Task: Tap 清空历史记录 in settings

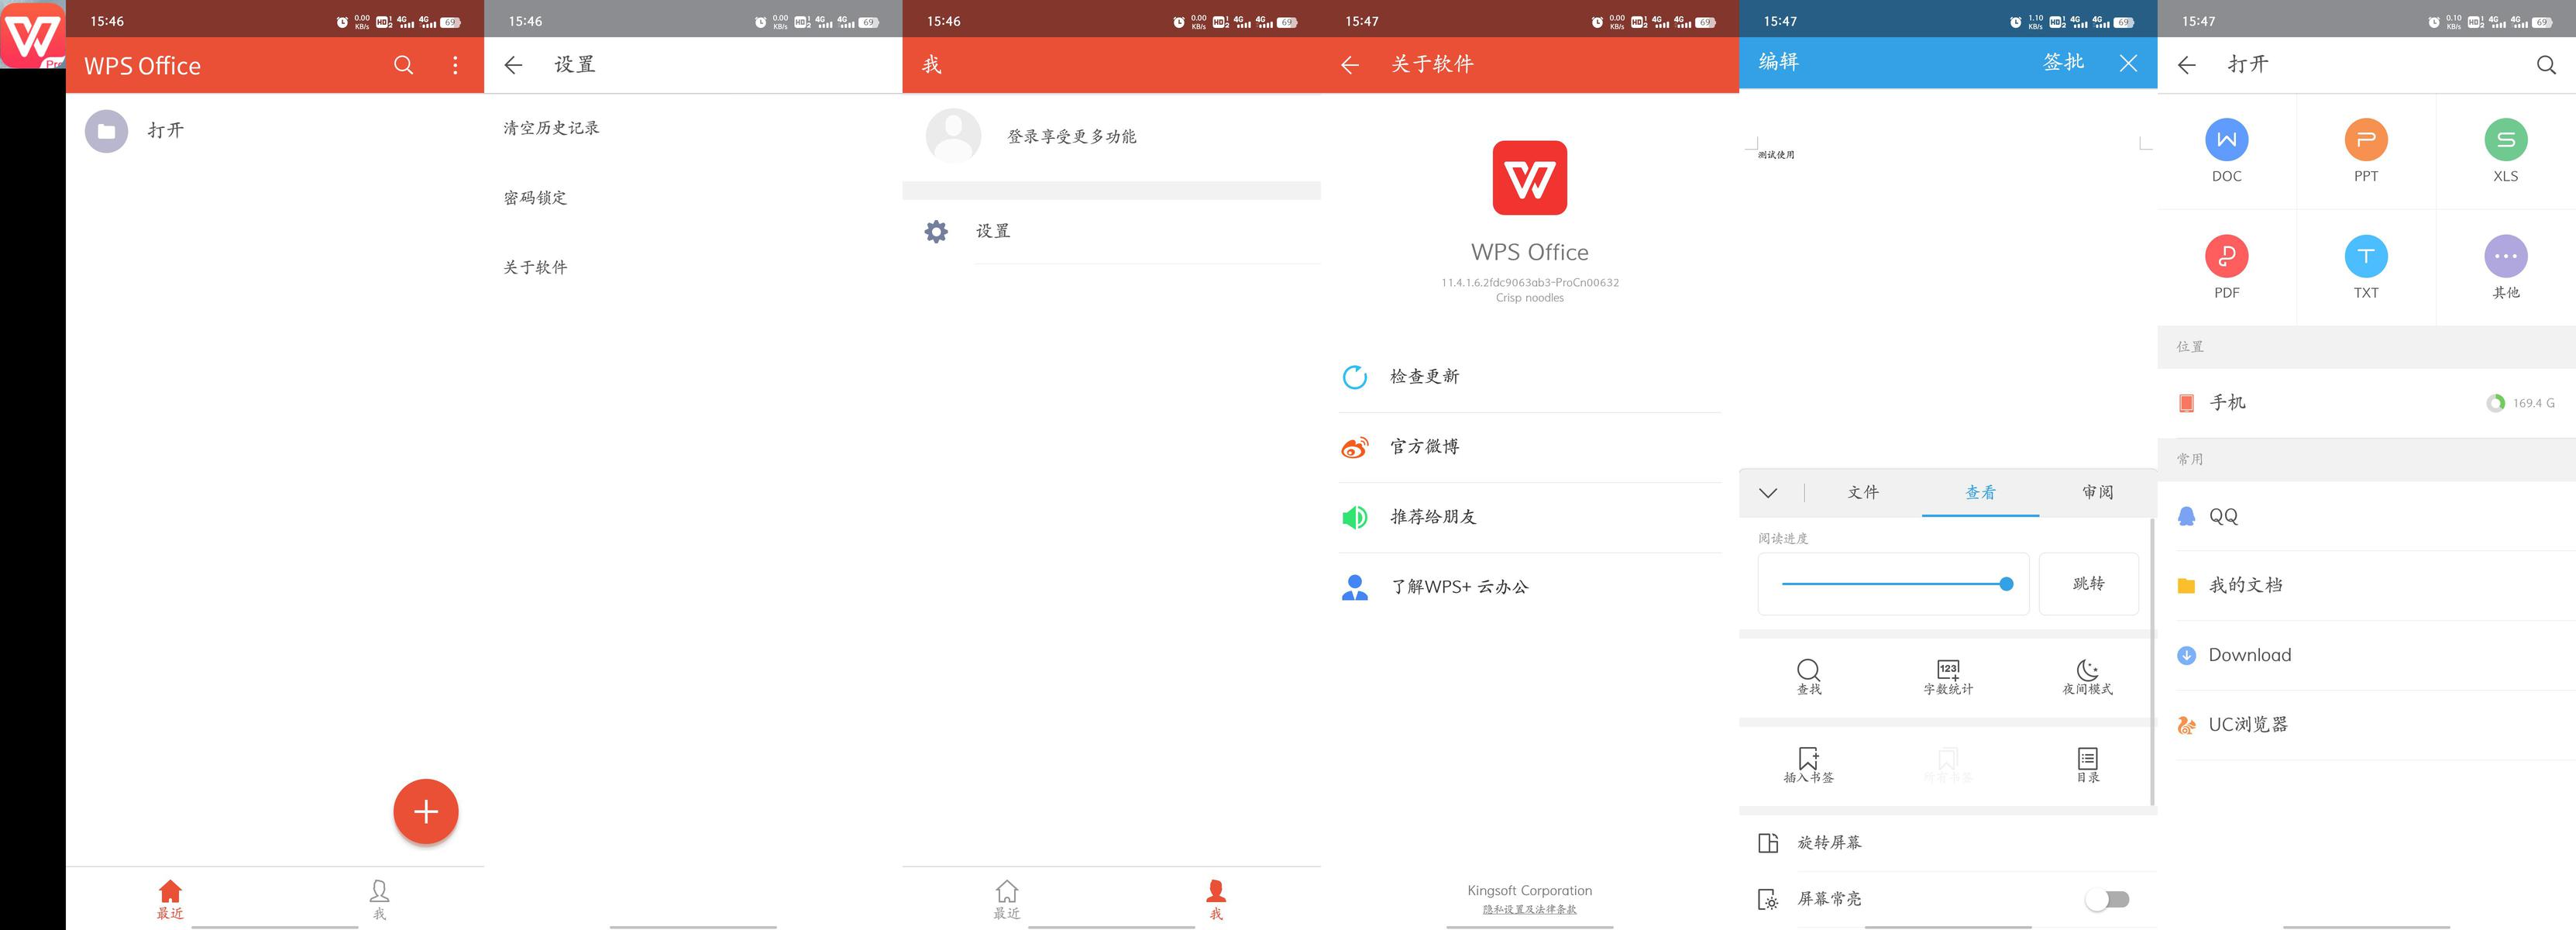Action: click(x=551, y=128)
